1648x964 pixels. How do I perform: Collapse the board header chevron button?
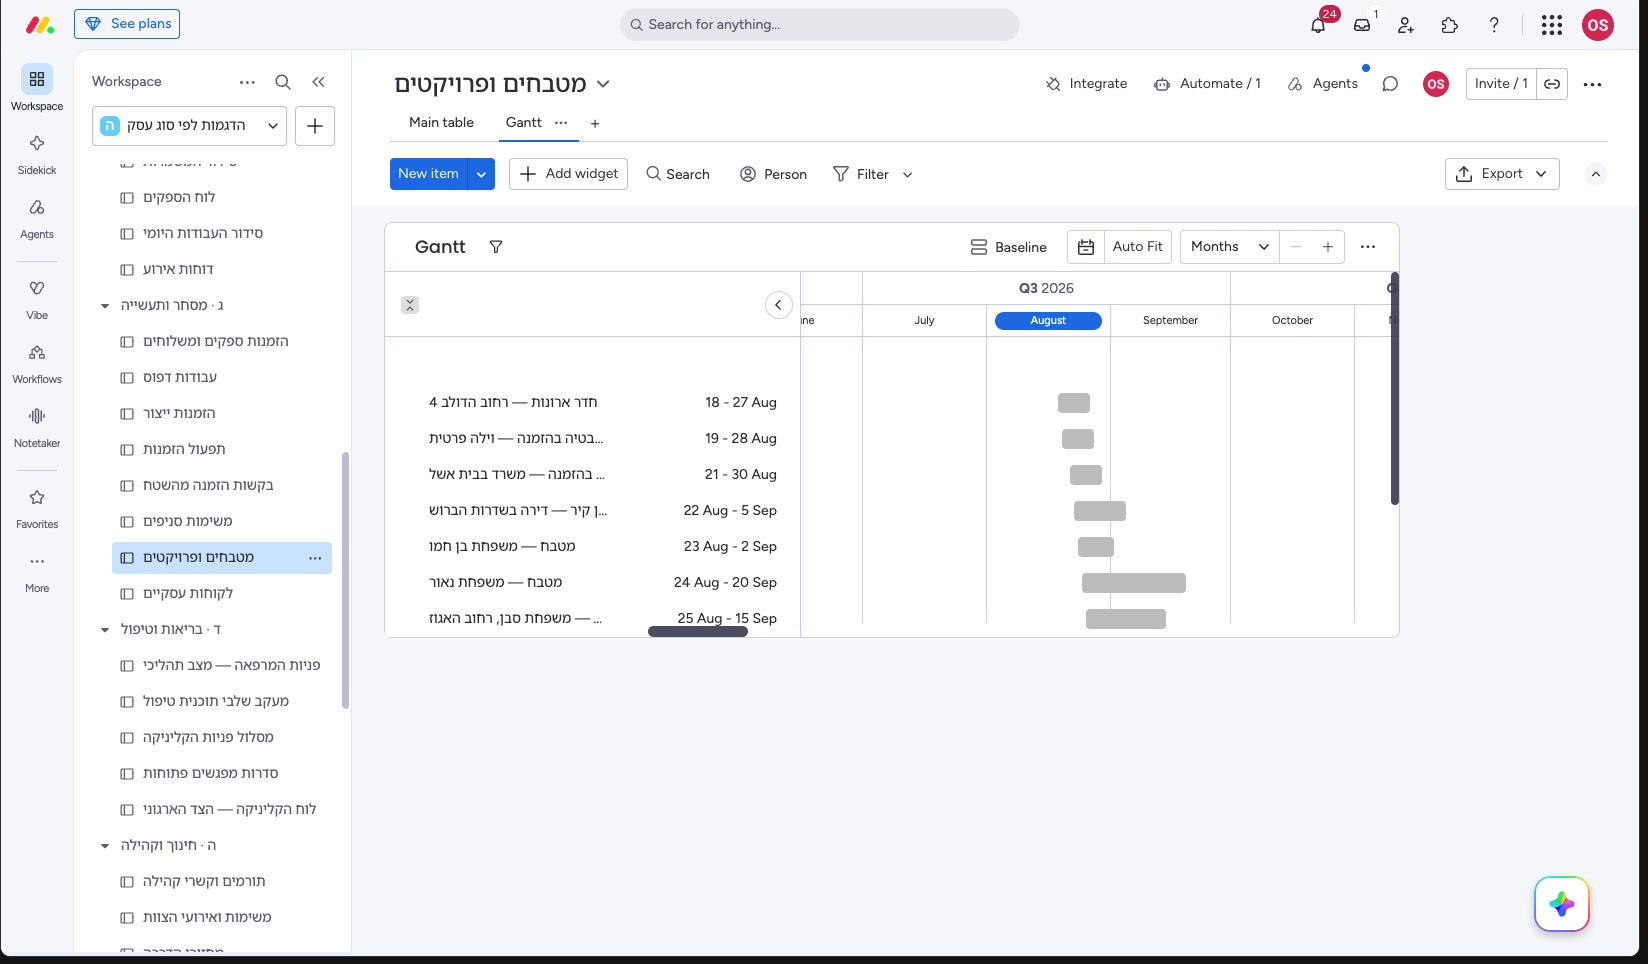[x=1596, y=174]
